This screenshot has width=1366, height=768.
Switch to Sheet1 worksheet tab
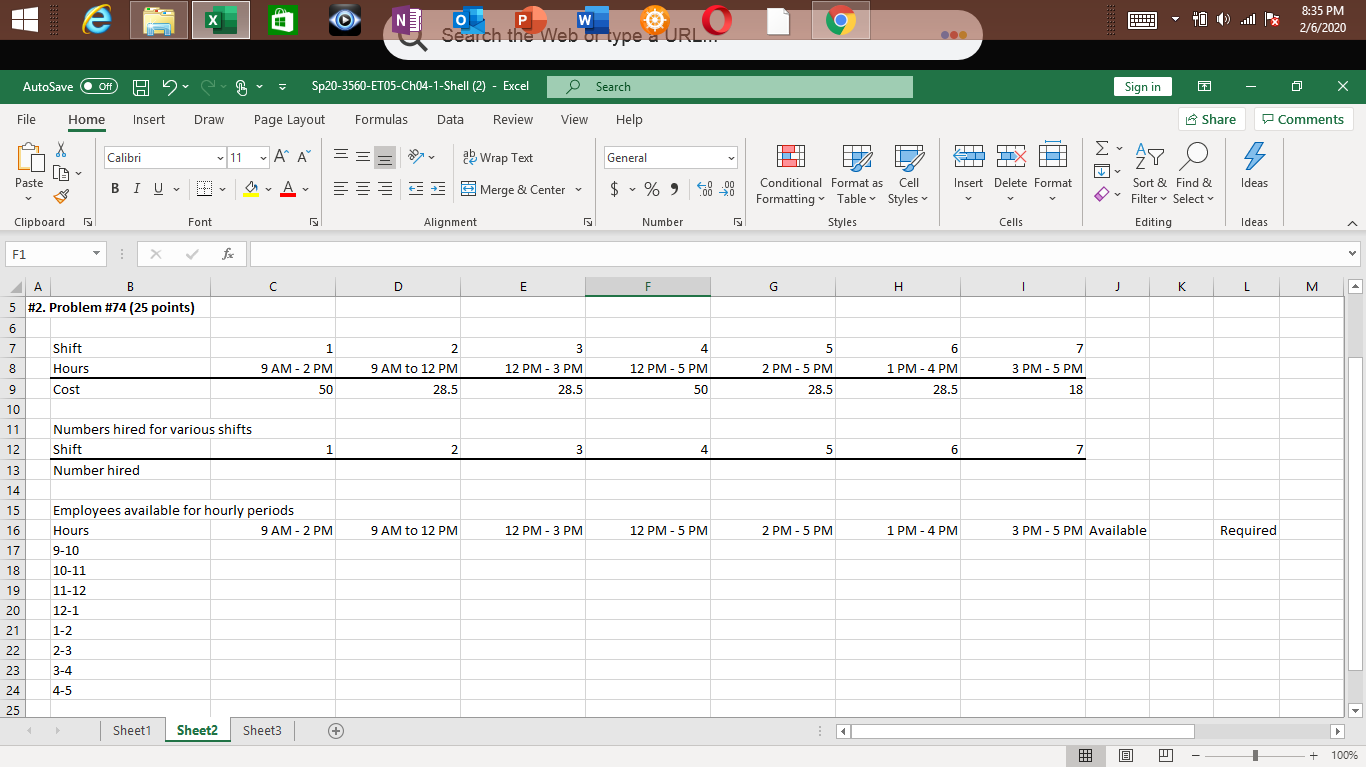coord(132,730)
